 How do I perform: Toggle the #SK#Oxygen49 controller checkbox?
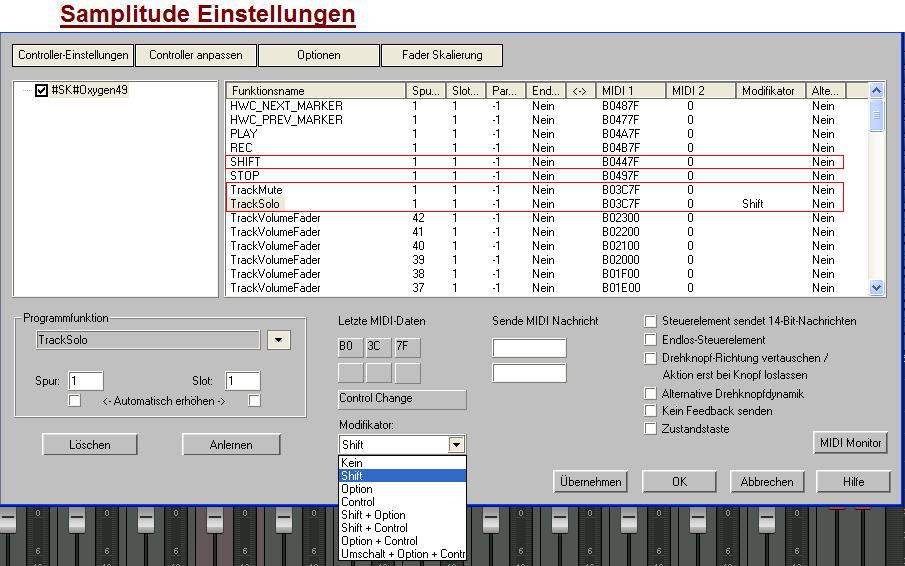(x=41, y=90)
